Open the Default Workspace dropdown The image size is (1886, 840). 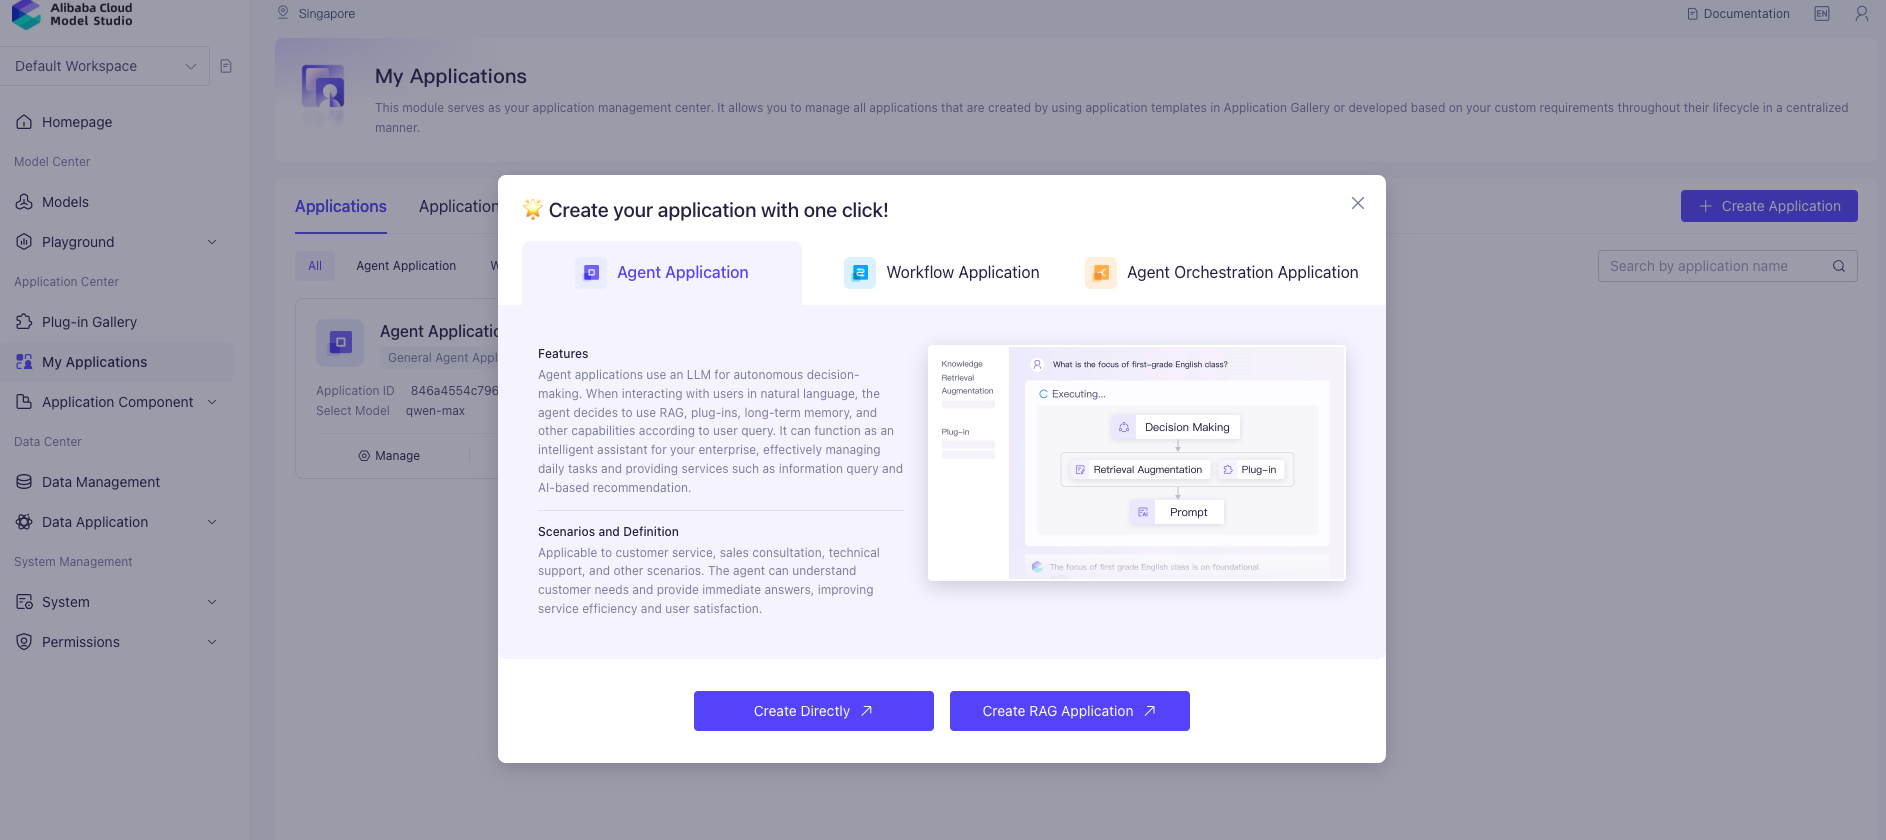[105, 66]
